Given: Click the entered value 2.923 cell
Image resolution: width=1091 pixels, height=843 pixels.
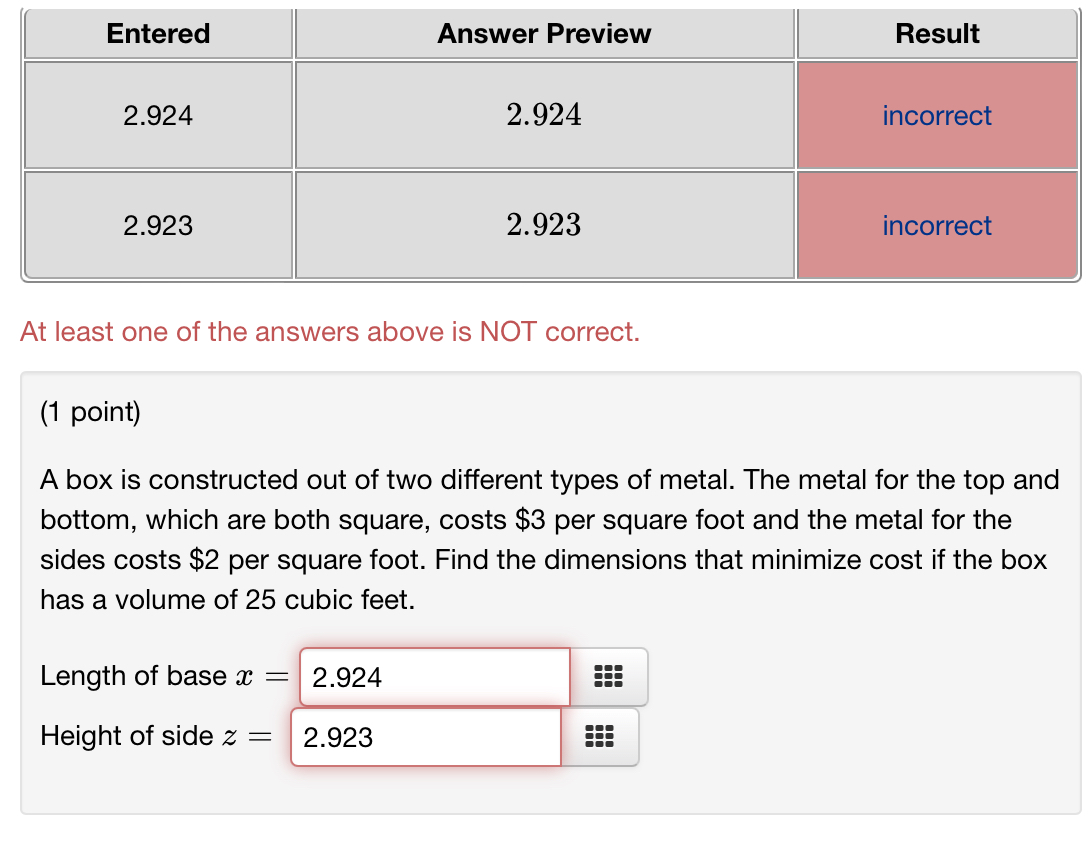Looking at the screenshot, I should pos(157,225).
